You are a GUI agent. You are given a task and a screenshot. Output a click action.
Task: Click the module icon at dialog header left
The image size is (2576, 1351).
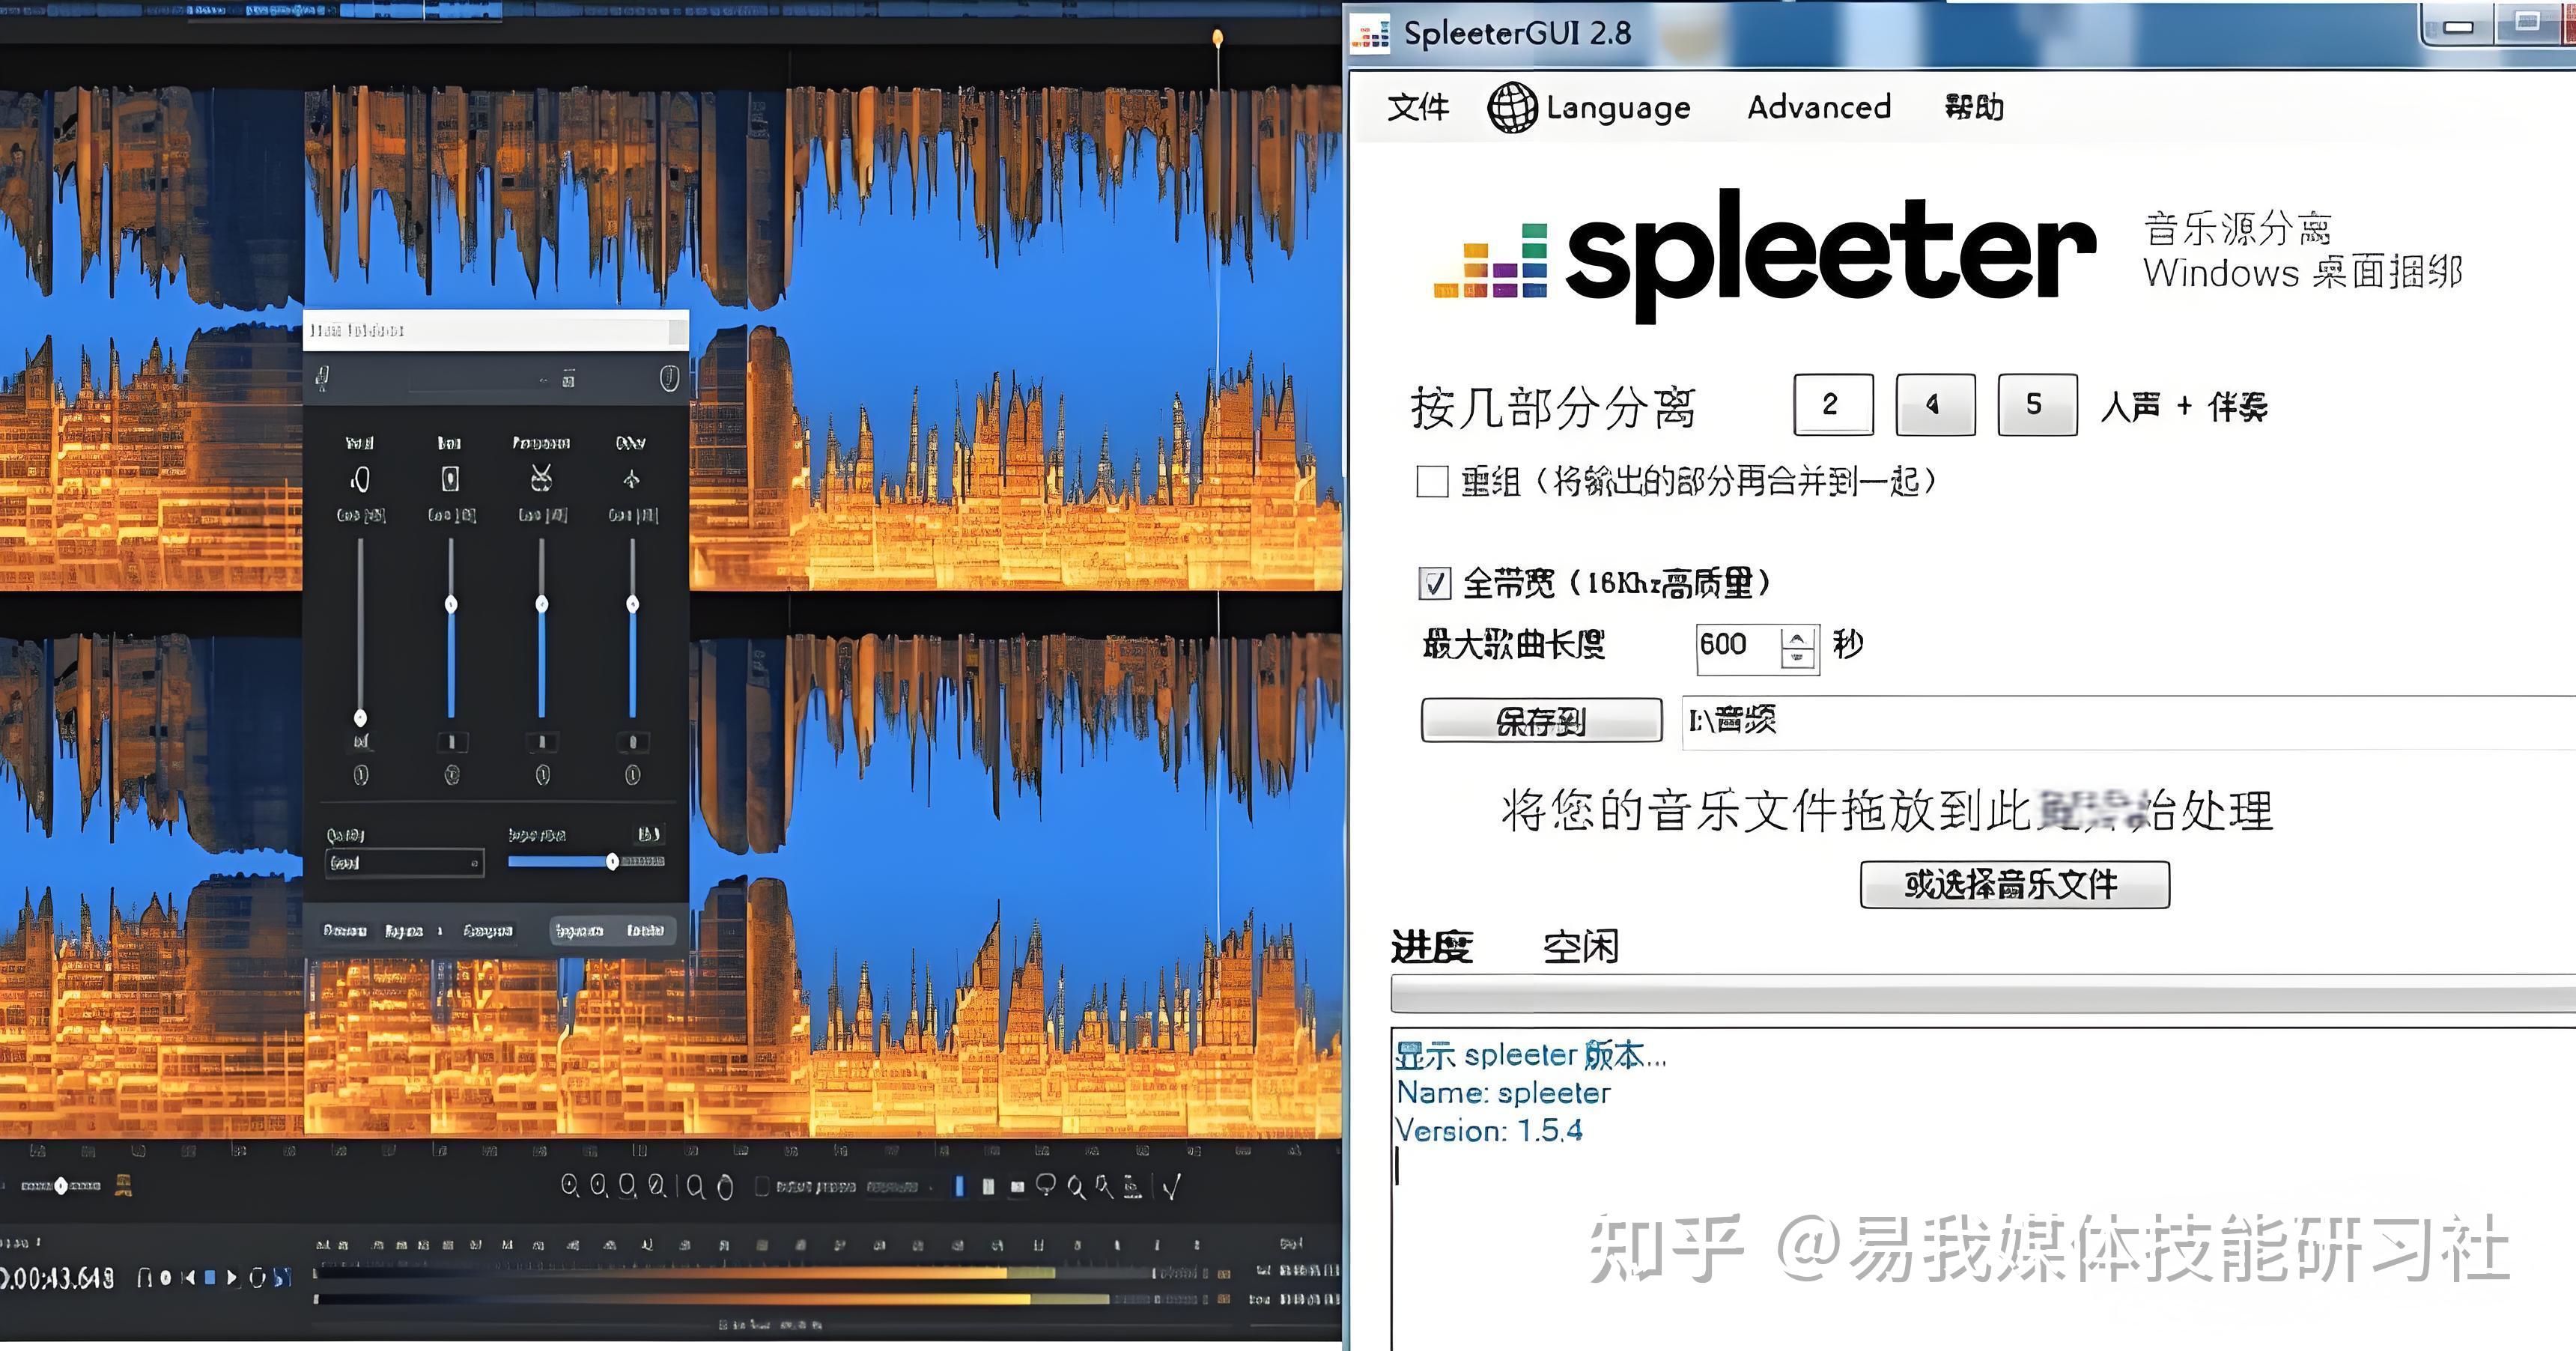coord(322,378)
